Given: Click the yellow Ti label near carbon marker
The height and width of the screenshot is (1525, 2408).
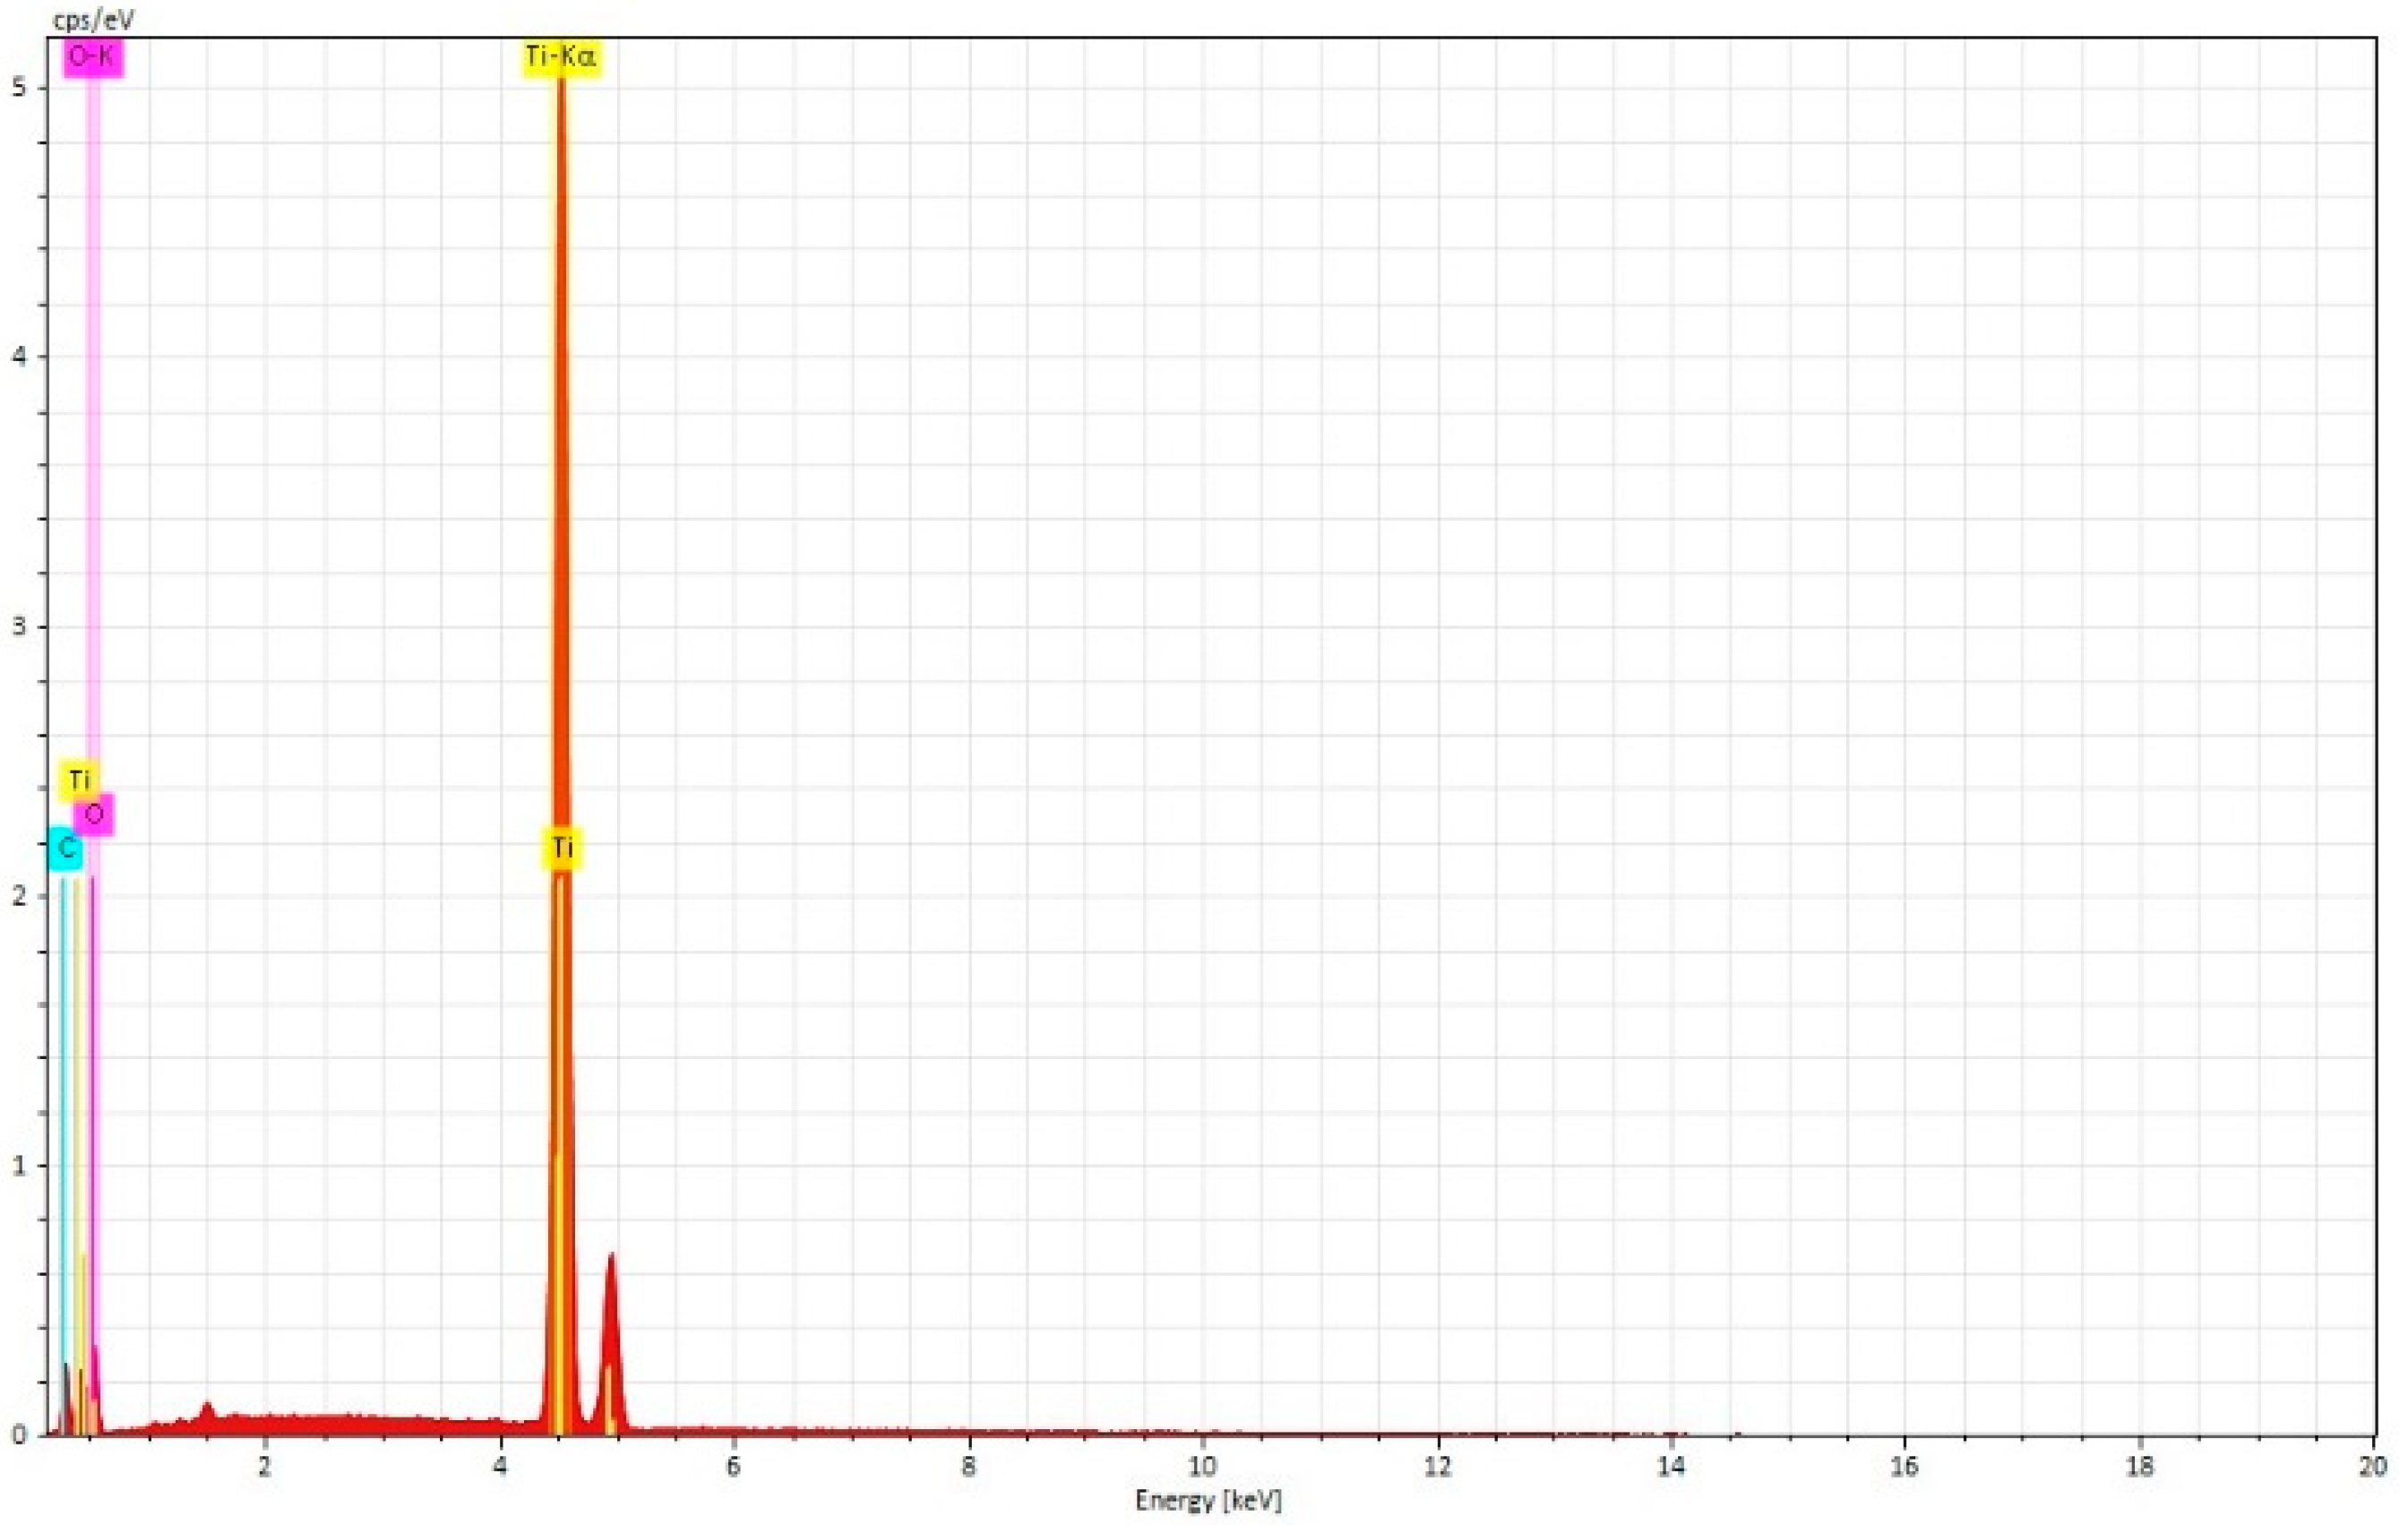Looking at the screenshot, I should [x=79, y=779].
